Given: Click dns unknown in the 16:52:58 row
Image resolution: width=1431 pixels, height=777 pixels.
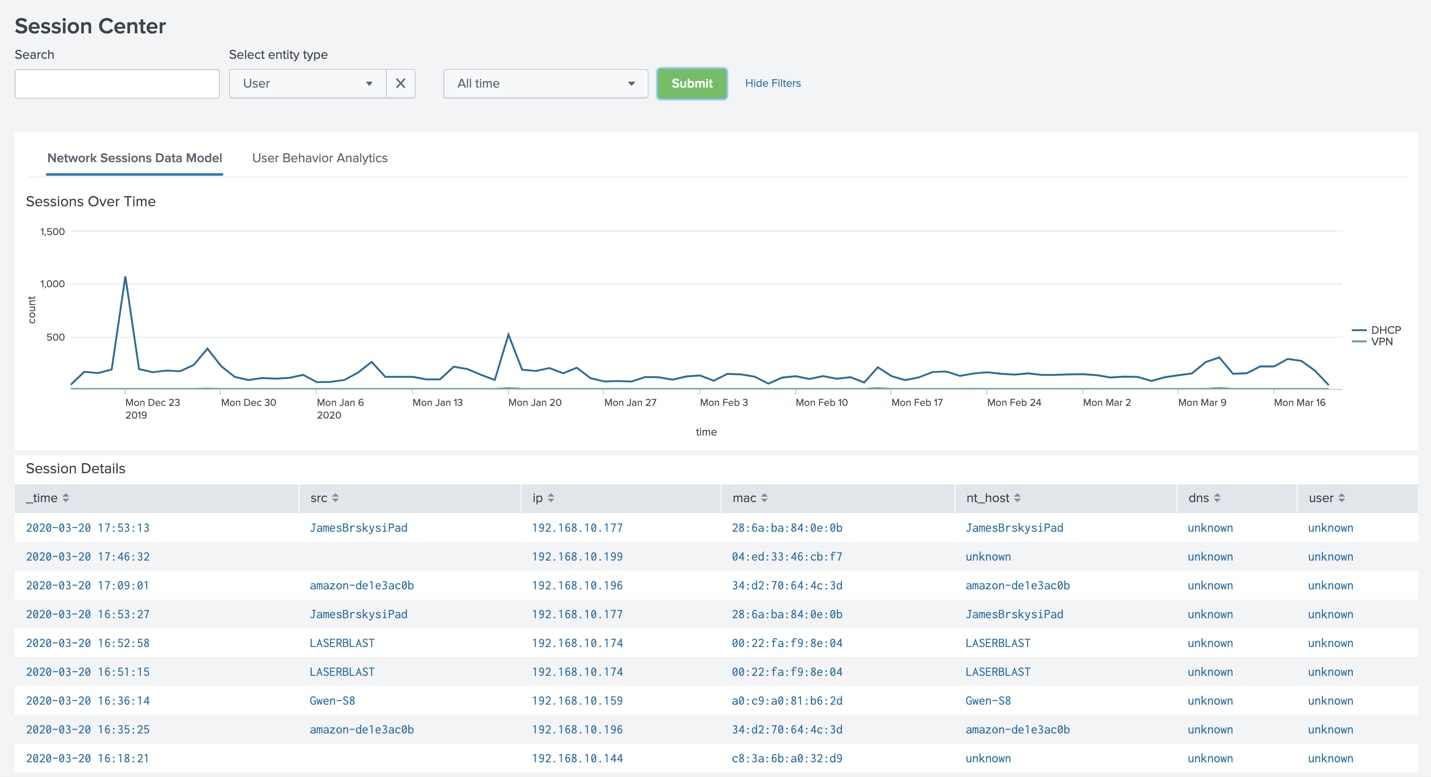Looking at the screenshot, I should click(x=1210, y=643).
